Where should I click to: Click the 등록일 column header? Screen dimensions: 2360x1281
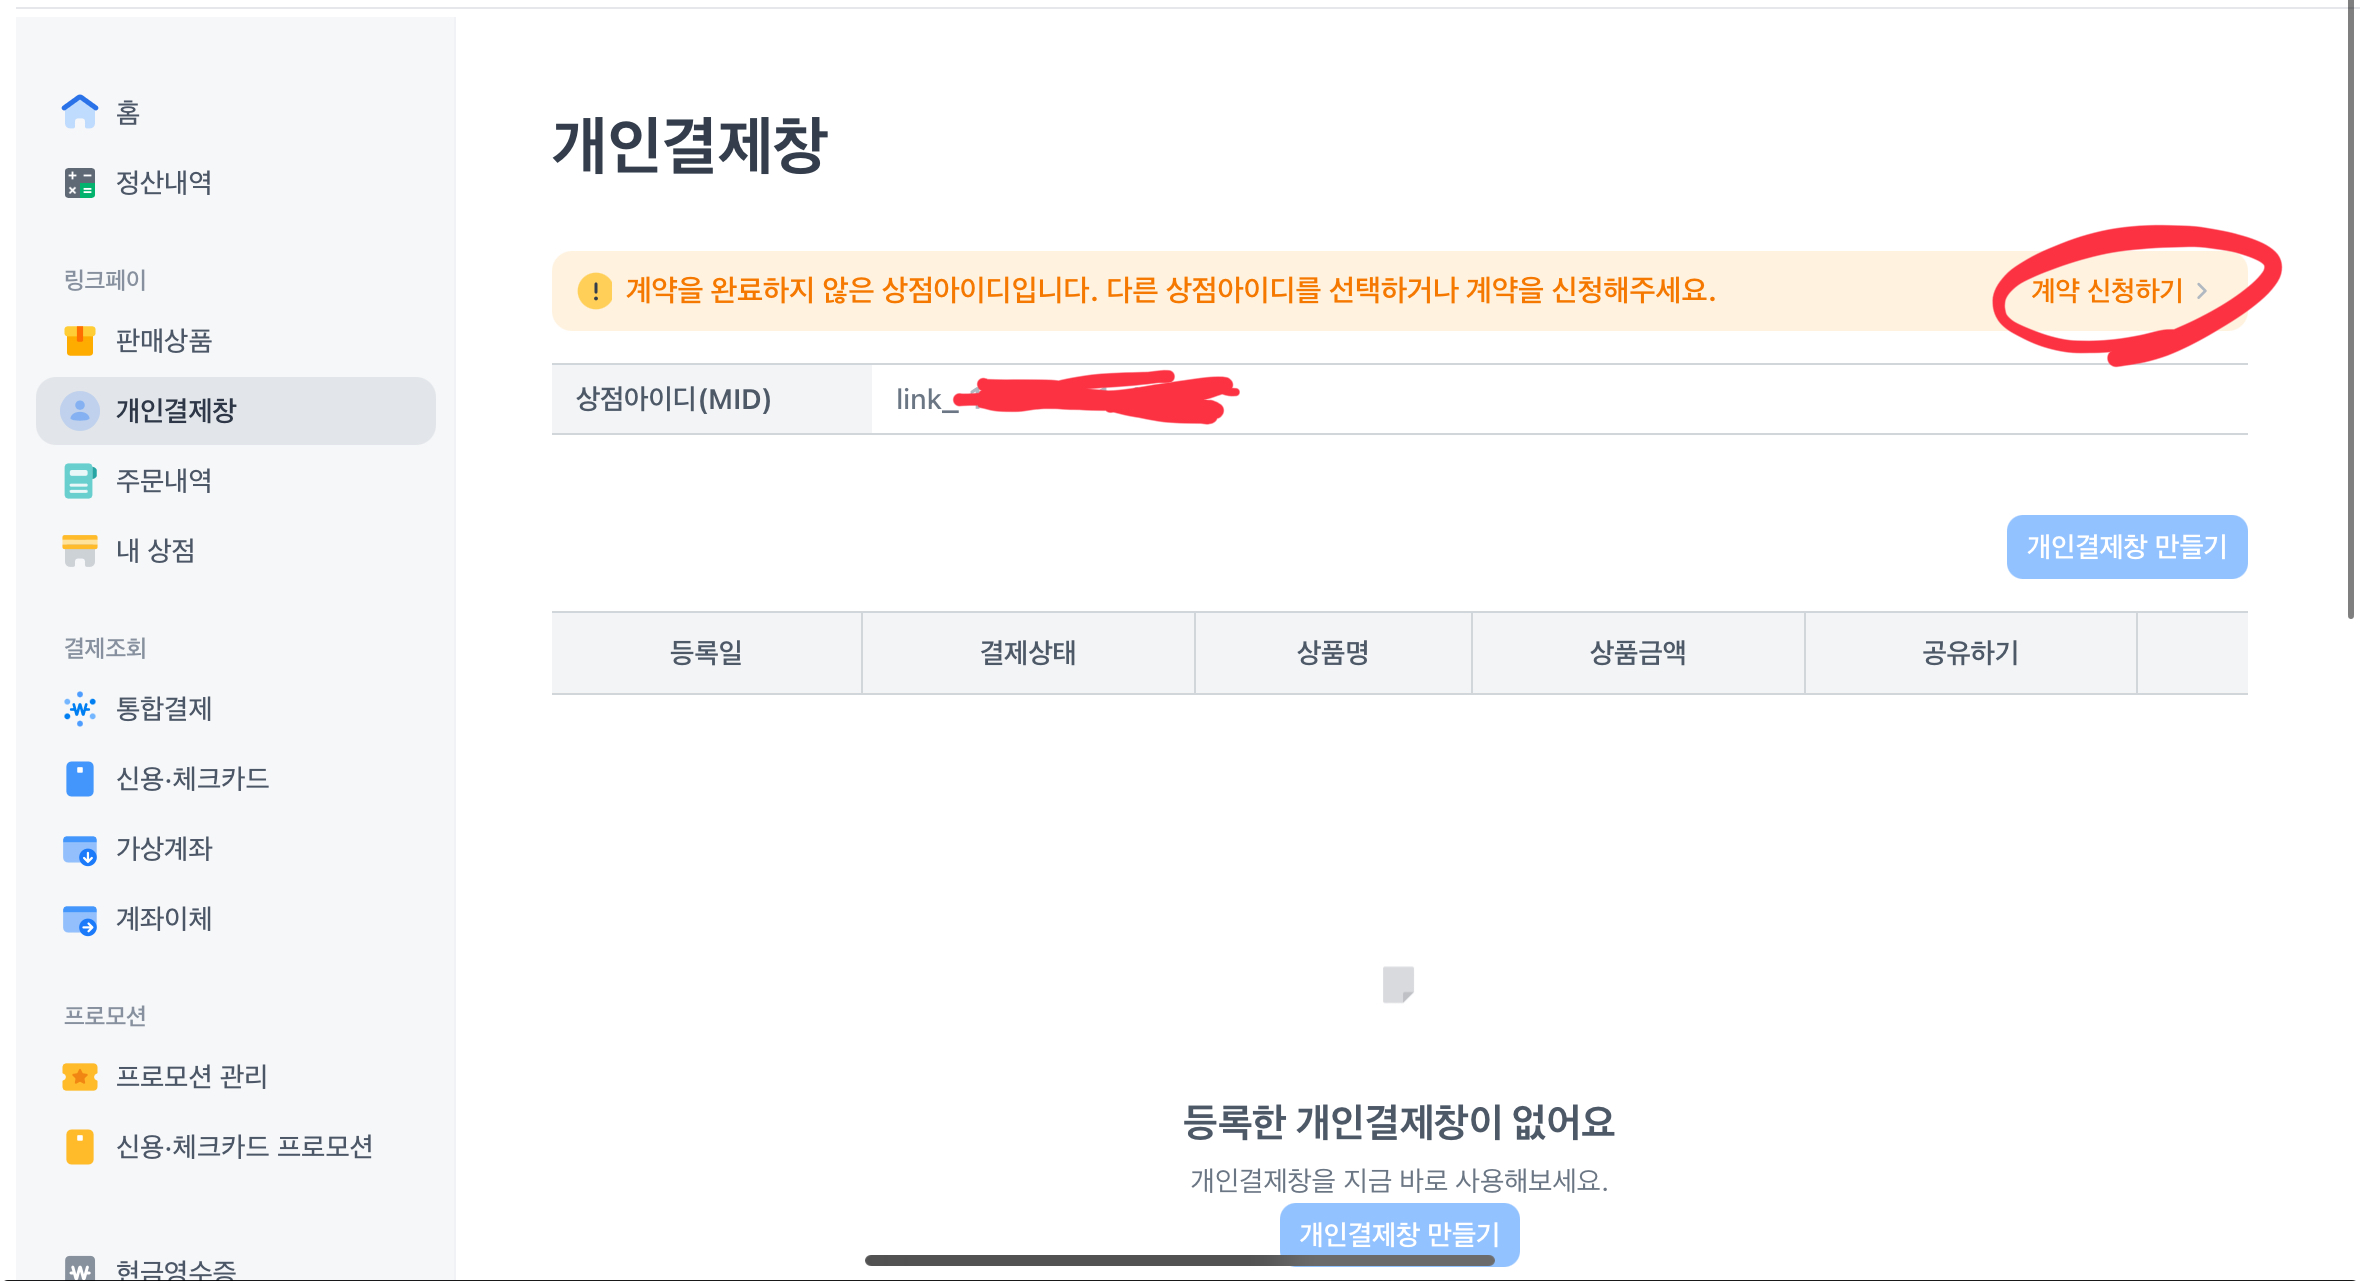pyautogui.click(x=706, y=653)
